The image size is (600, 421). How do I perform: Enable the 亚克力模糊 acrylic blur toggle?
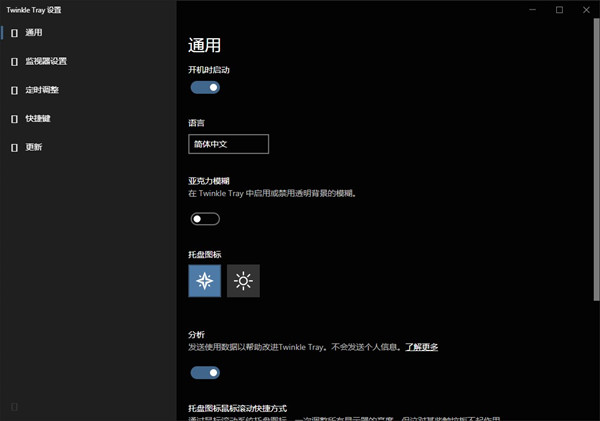click(x=205, y=218)
